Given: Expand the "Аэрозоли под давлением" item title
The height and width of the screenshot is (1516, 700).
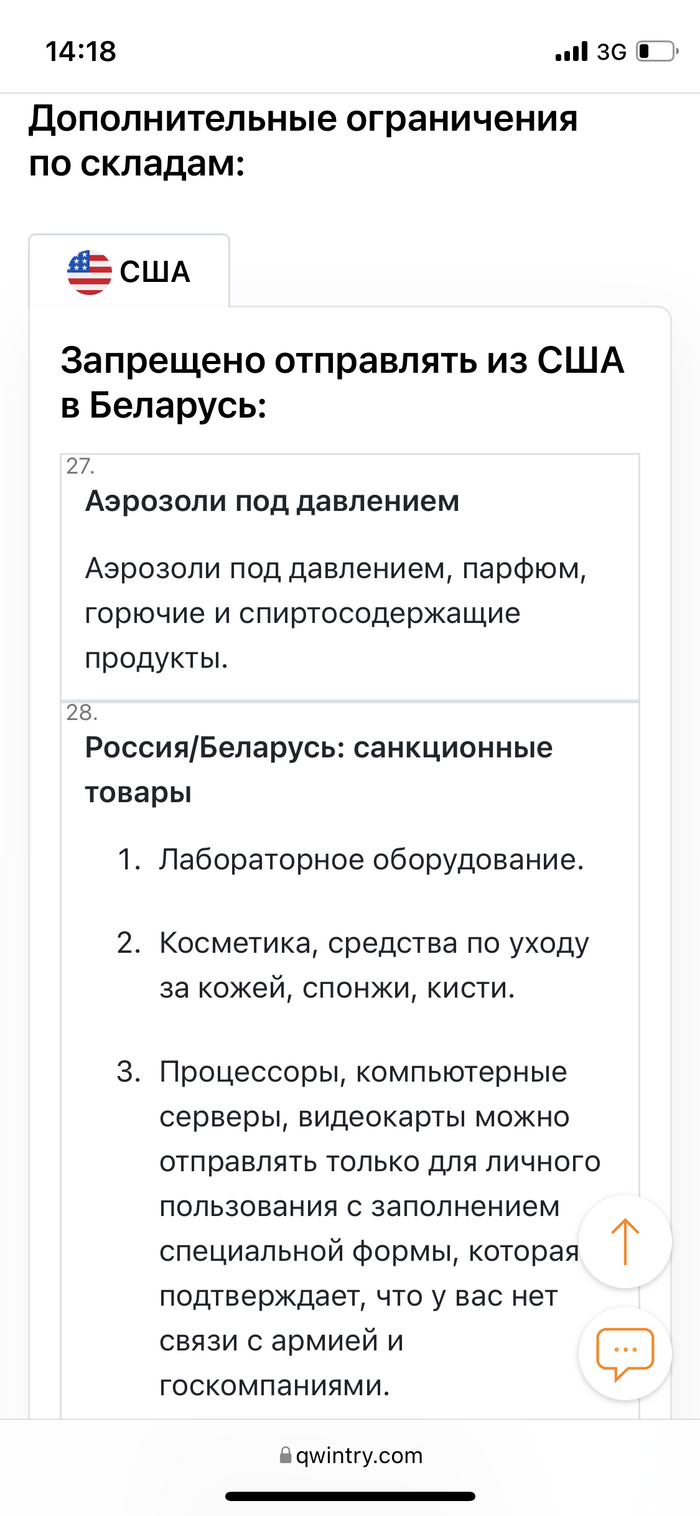Looking at the screenshot, I should tap(272, 501).
